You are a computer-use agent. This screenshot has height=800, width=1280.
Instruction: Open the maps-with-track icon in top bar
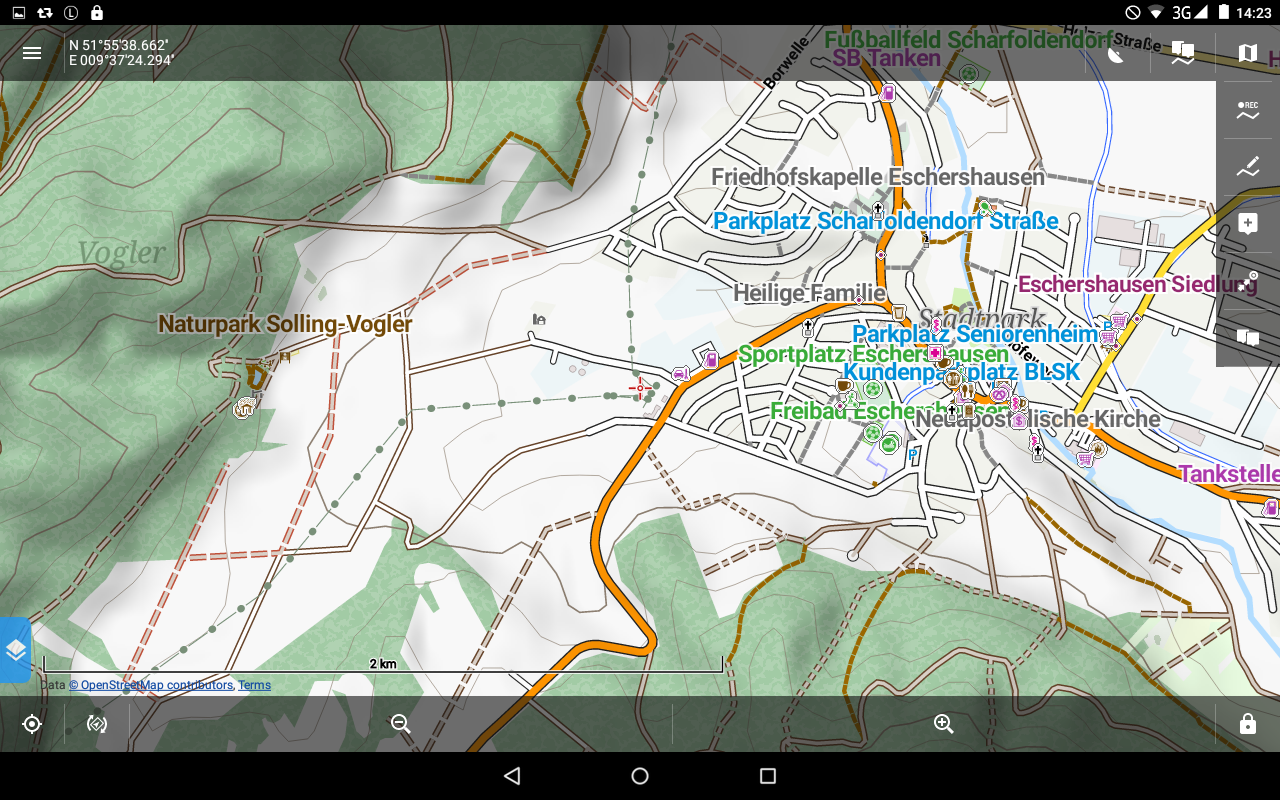click(x=1183, y=53)
